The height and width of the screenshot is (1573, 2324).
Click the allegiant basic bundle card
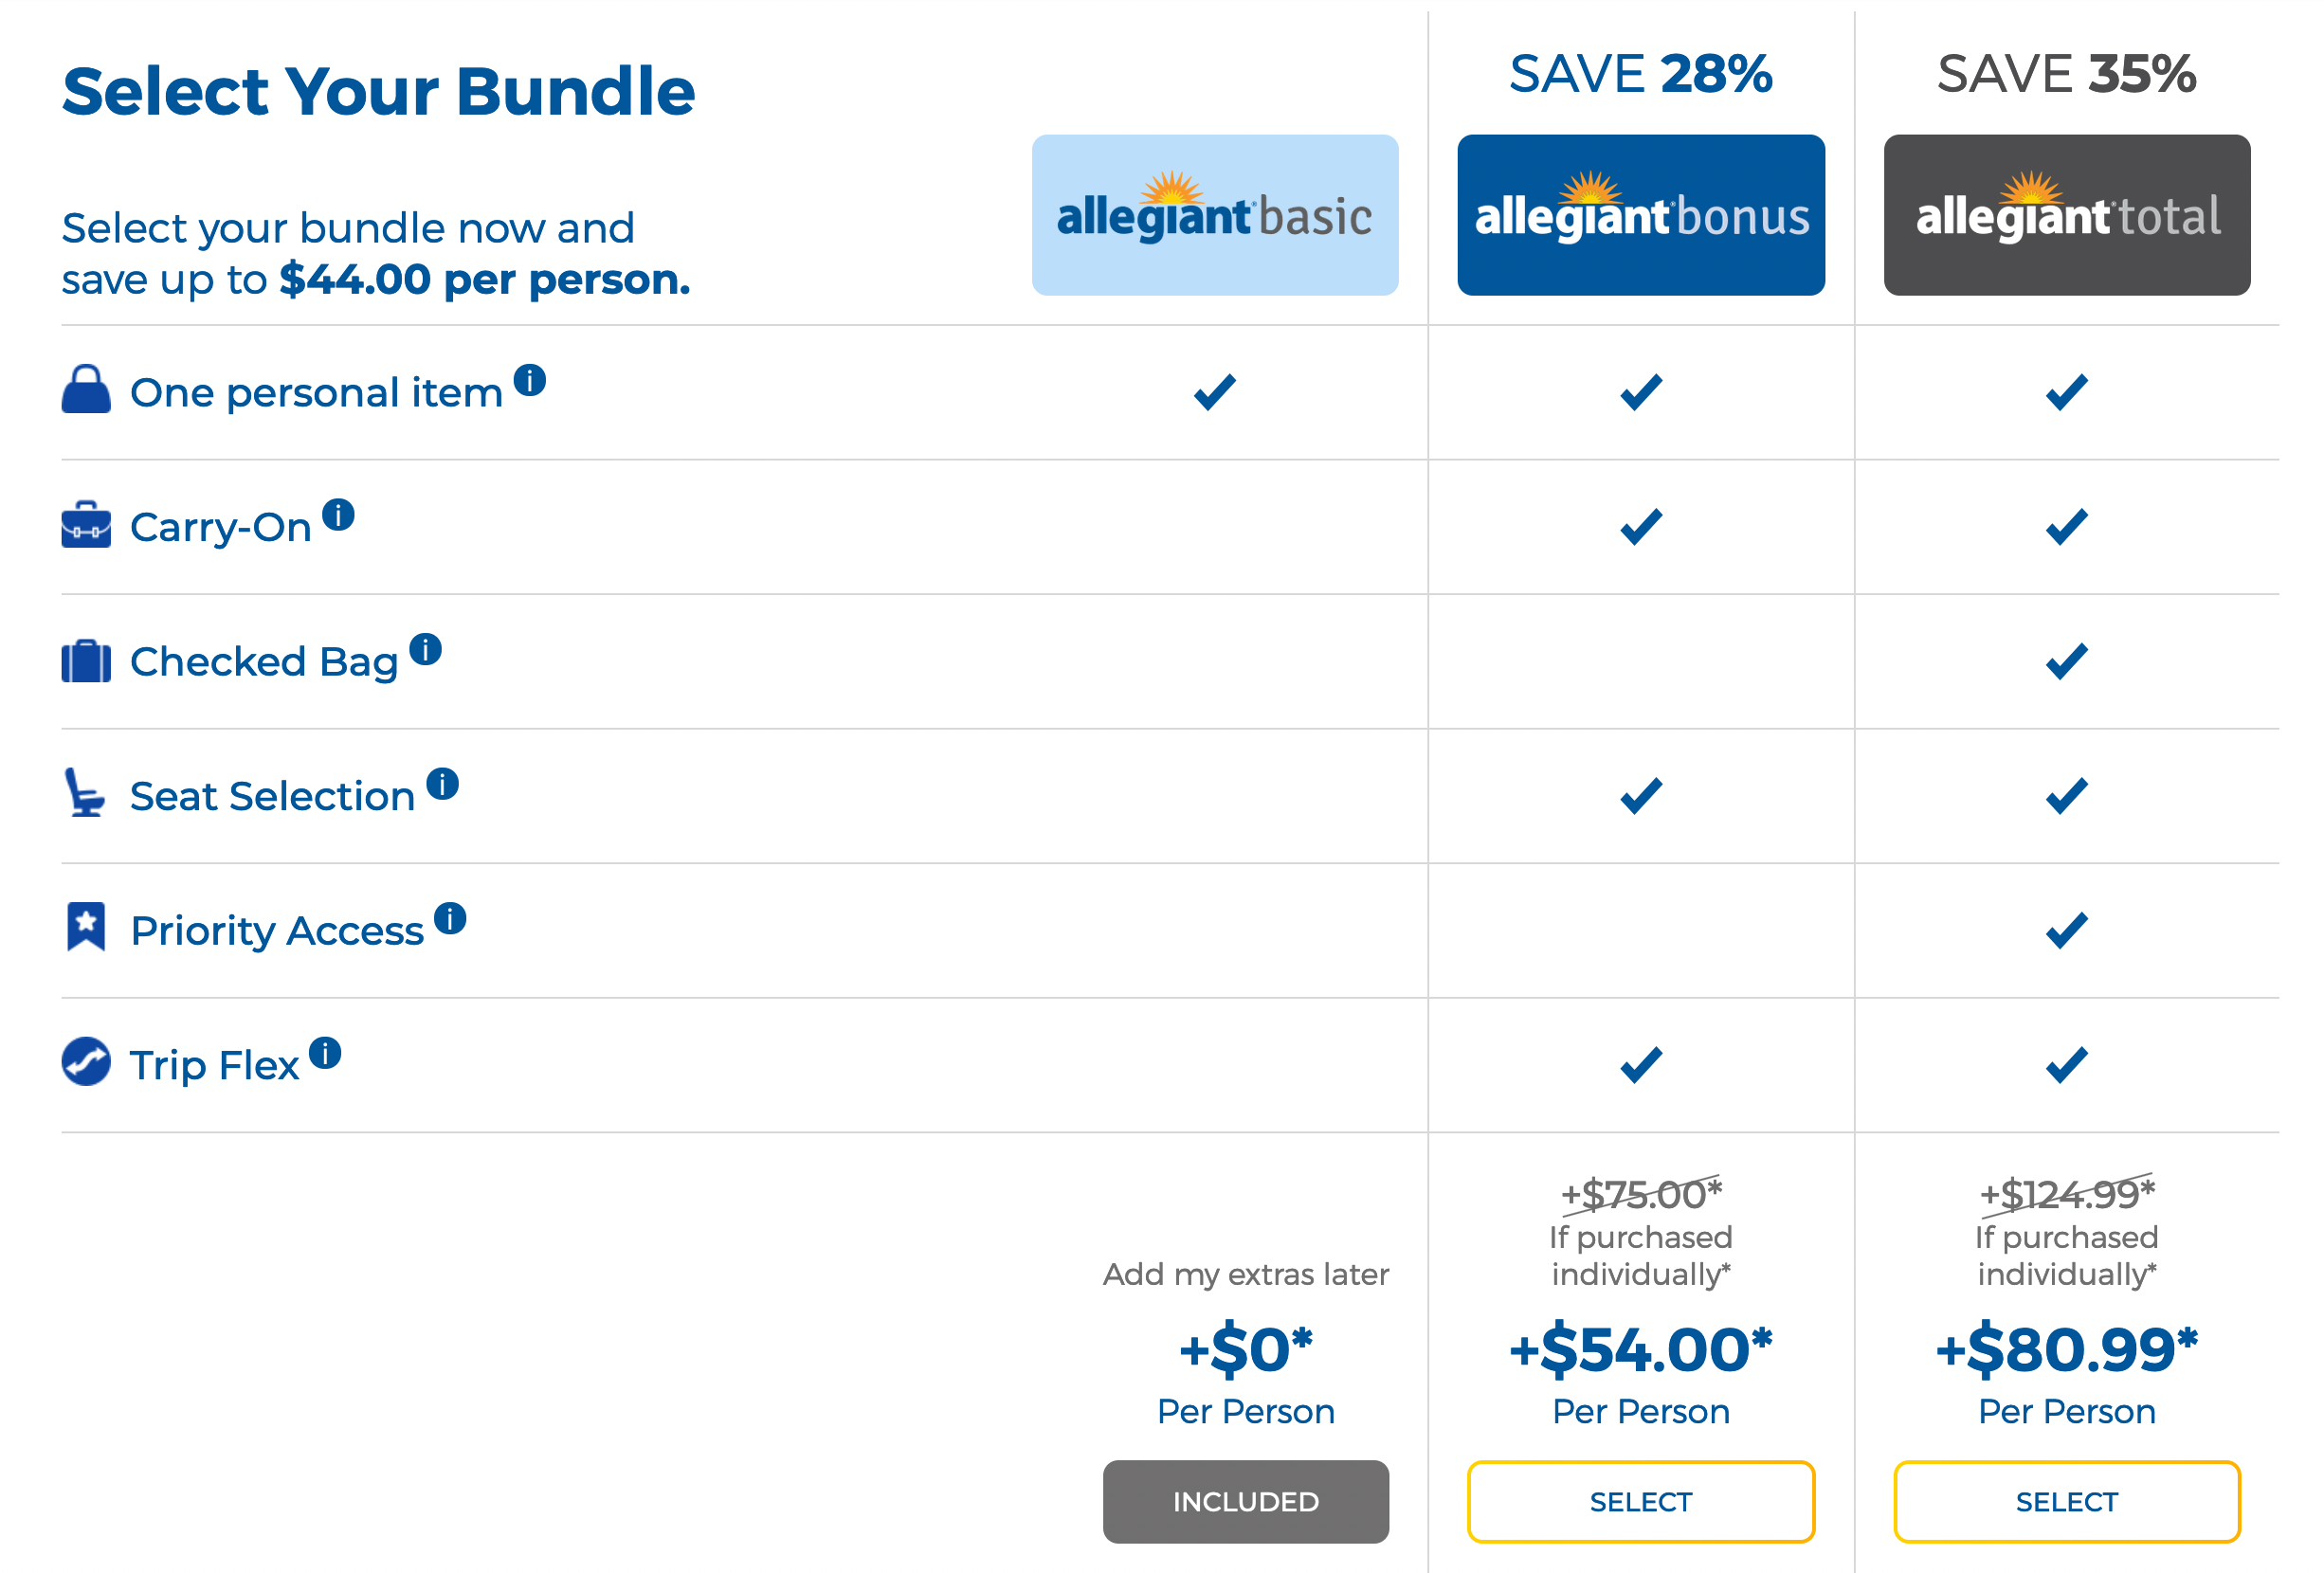click(x=1214, y=215)
